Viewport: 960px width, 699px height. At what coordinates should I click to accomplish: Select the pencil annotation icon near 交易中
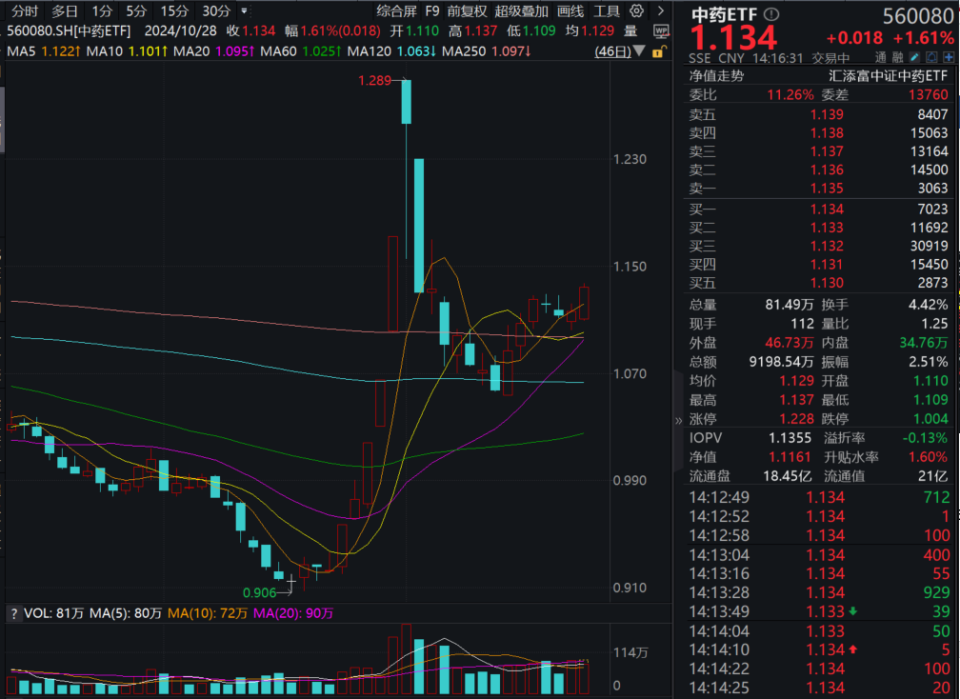912,57
